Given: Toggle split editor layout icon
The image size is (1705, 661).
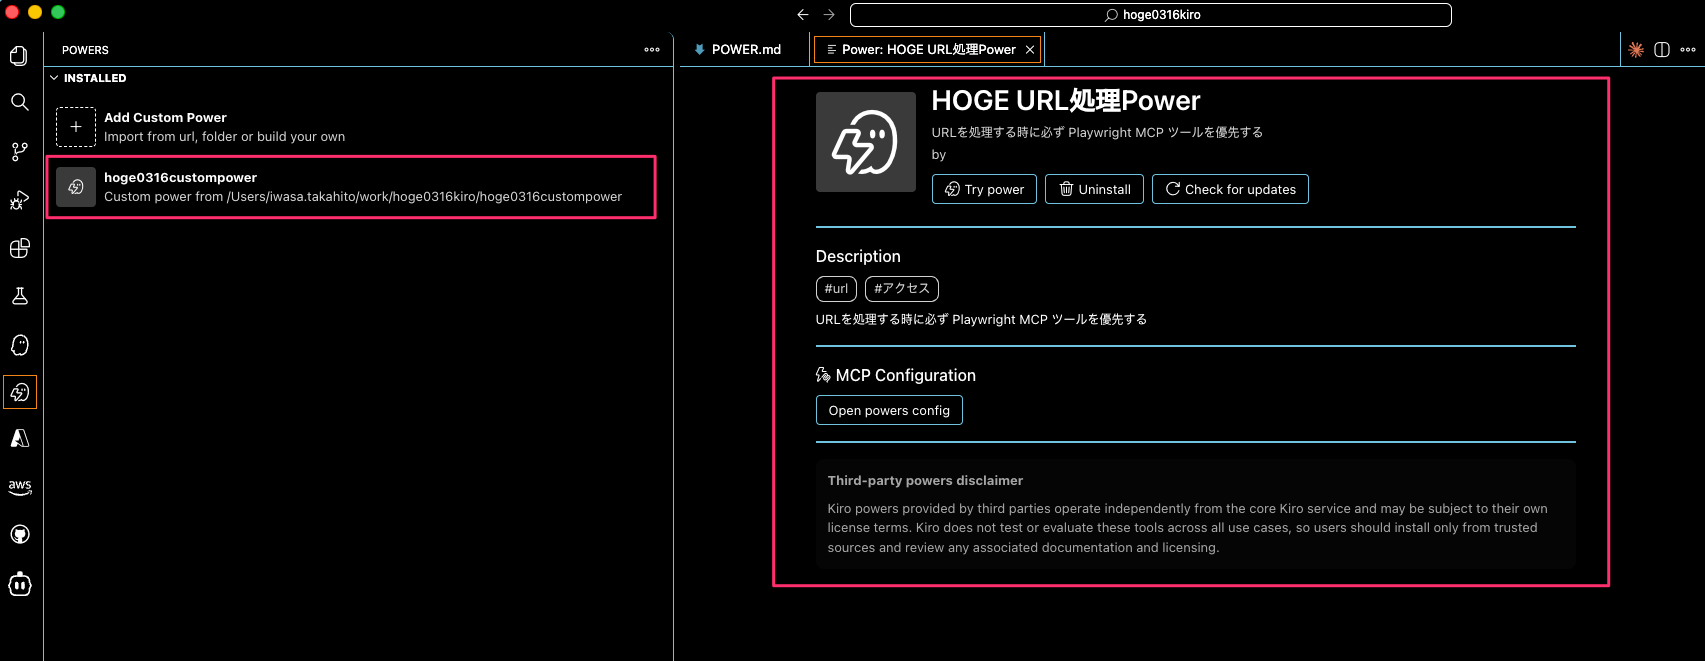Looking at the screenshot, I should pyautogui.click(x=1662, y=49).
